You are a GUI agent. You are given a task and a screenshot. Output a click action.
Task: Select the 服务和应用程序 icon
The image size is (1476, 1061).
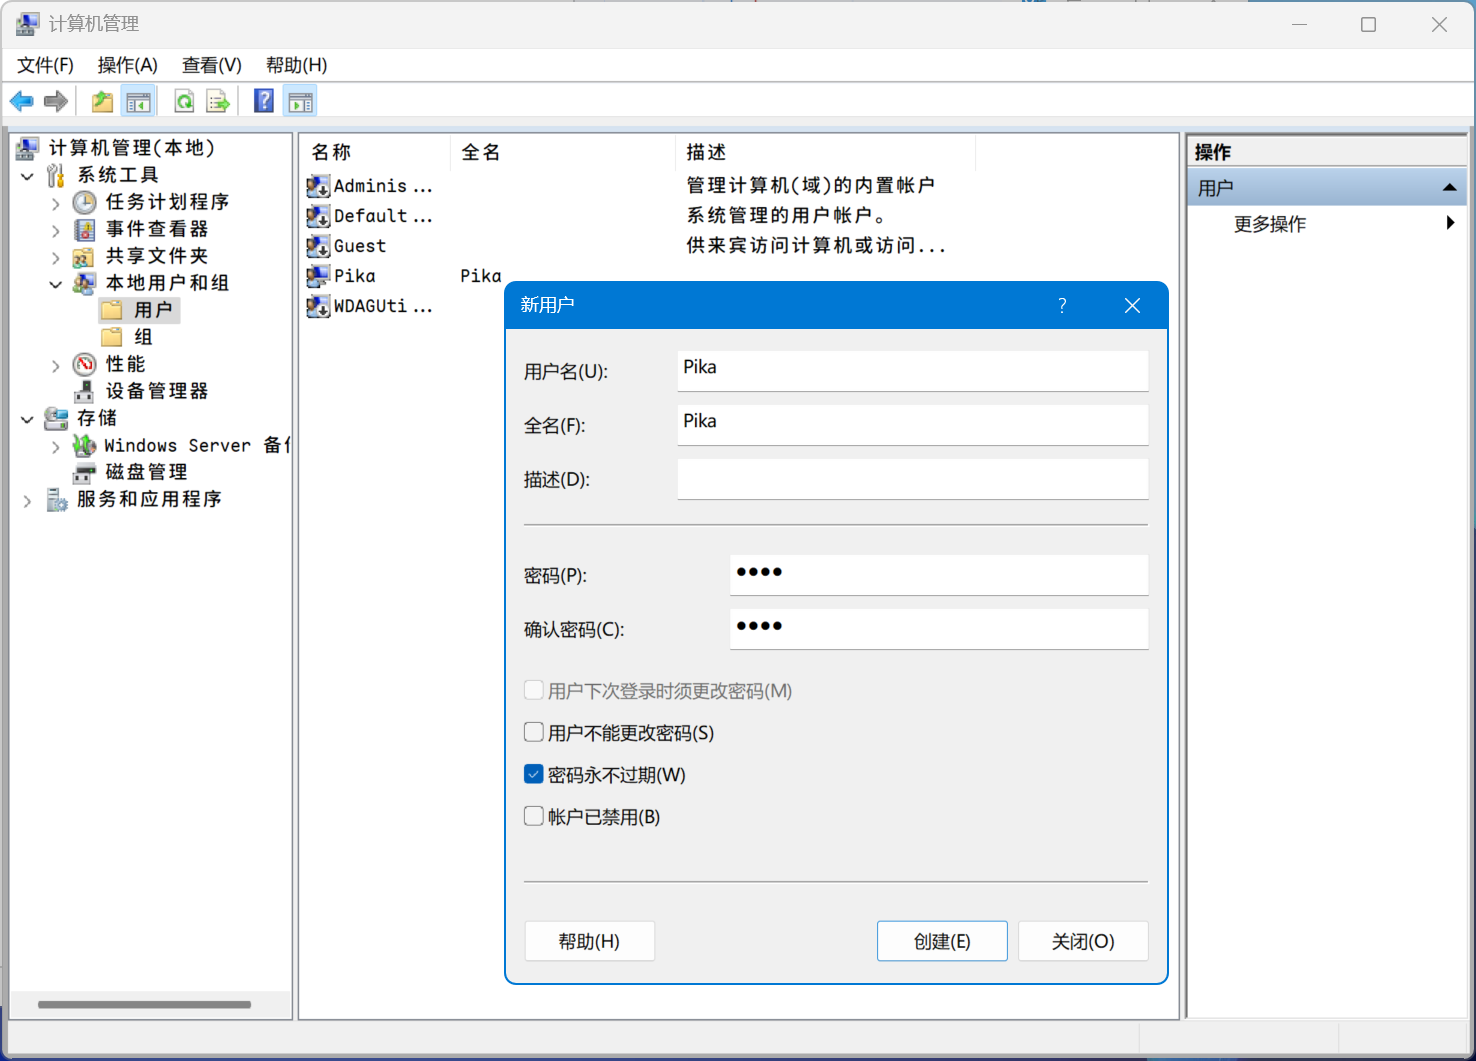(57, 499)
